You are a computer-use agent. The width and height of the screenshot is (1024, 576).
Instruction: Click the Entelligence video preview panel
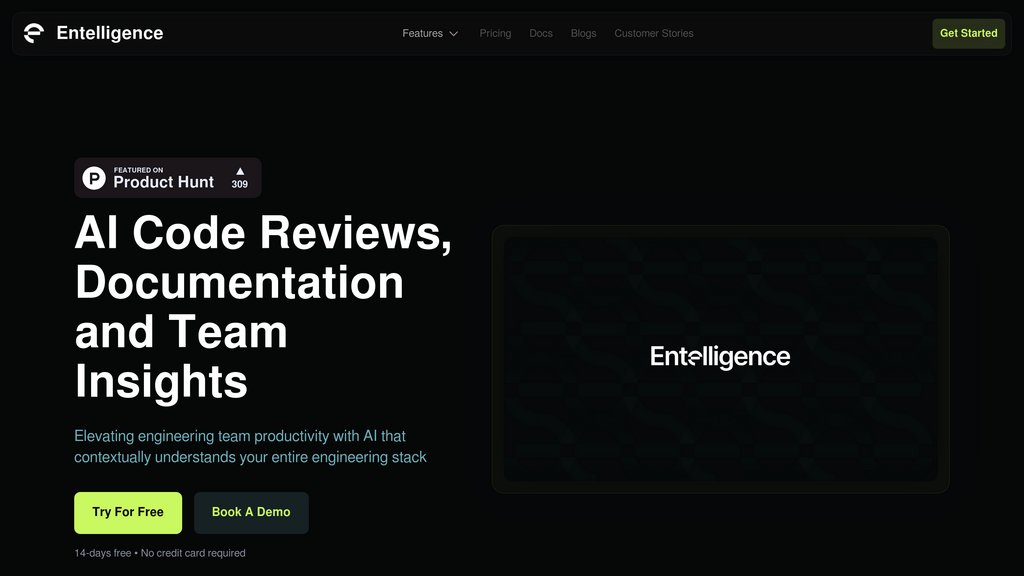[720, 359]
